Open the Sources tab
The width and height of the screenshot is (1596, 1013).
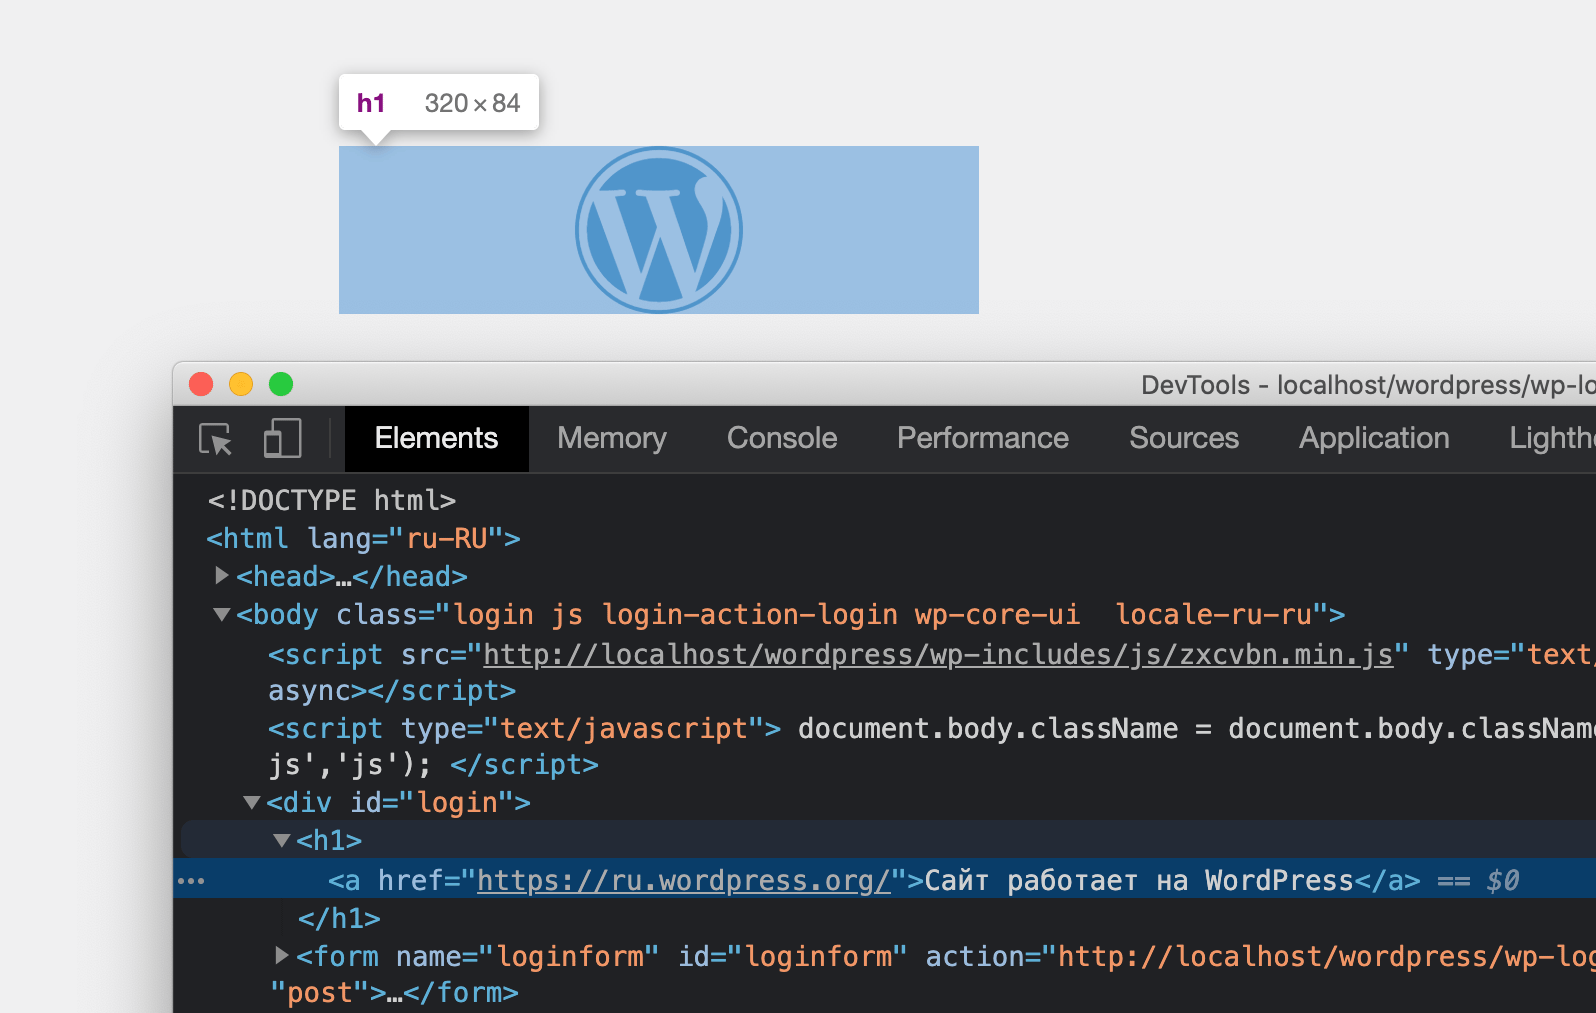coord(1184,438)
